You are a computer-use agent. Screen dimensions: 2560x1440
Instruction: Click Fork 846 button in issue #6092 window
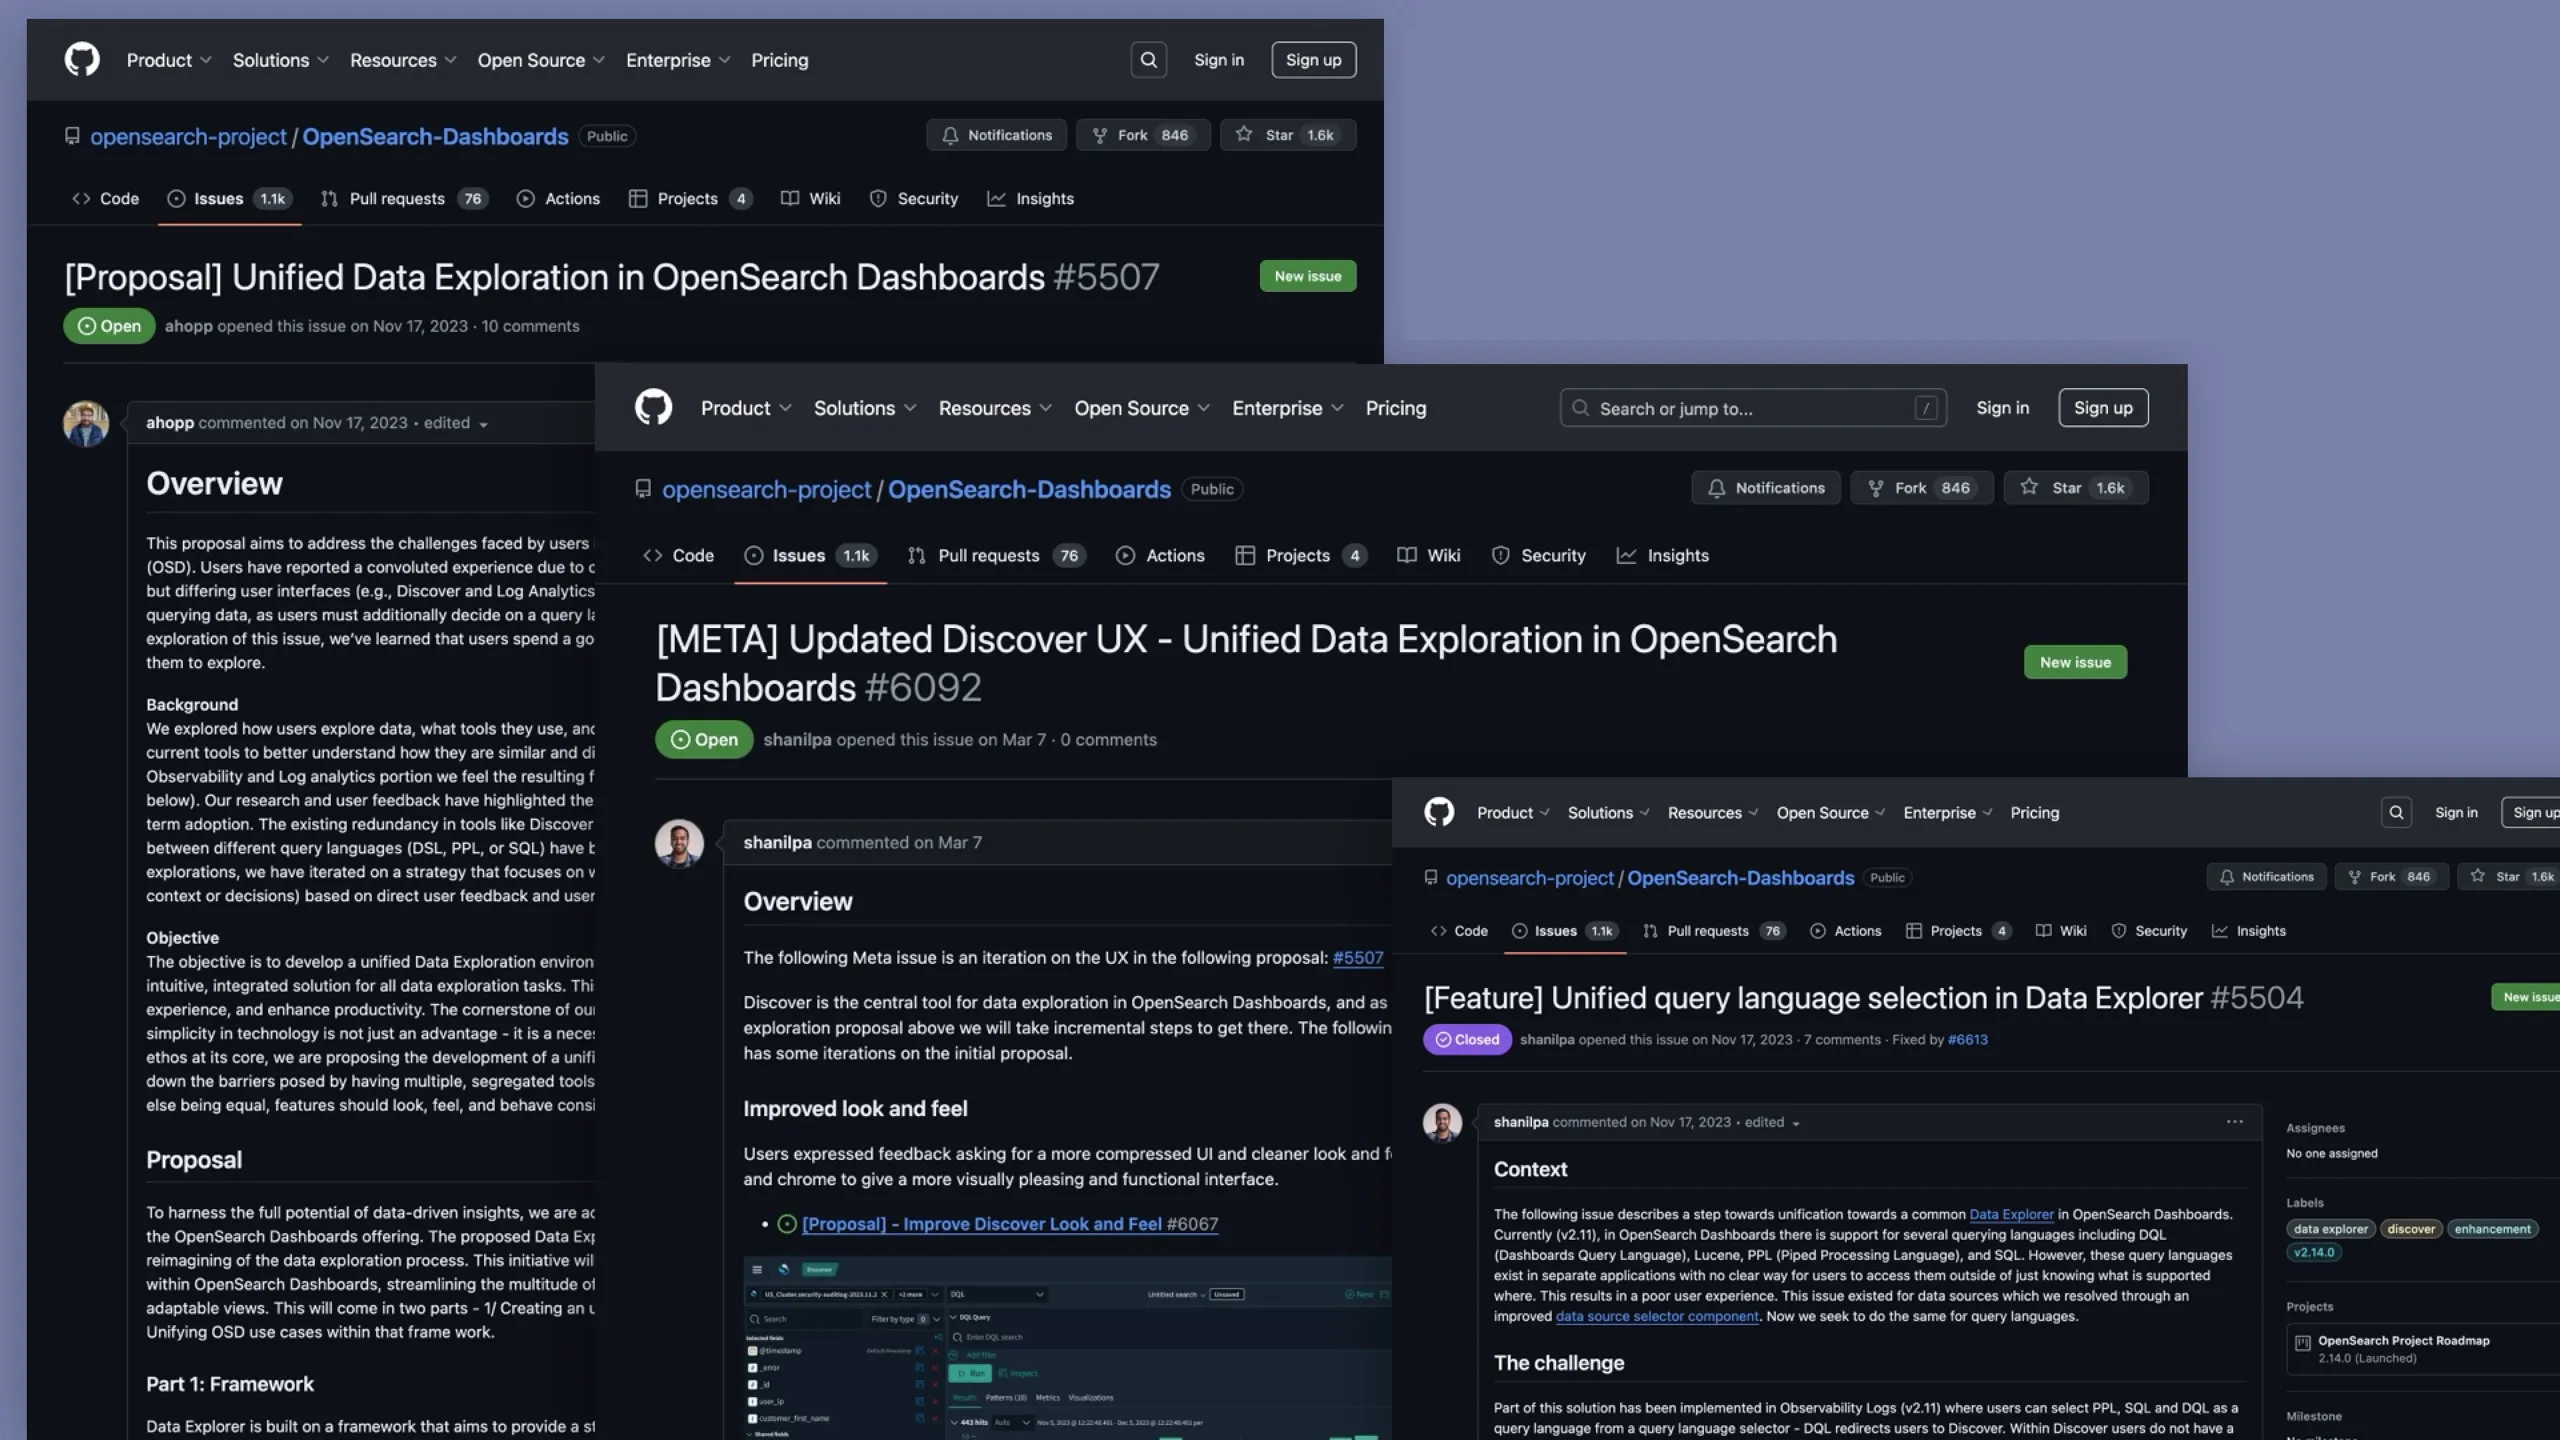point(1921,488)
